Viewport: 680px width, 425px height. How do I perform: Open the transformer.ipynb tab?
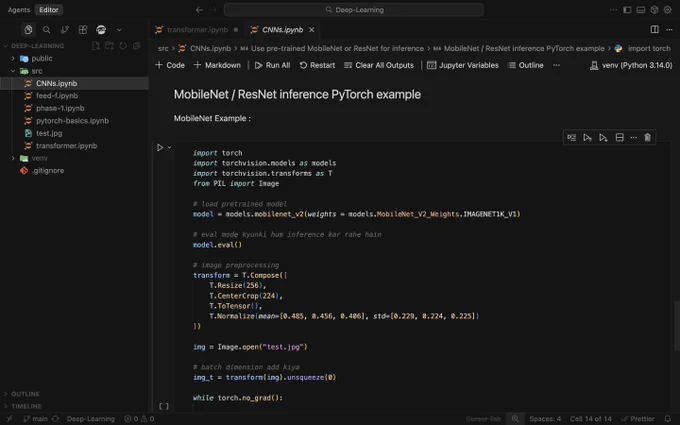197,29
